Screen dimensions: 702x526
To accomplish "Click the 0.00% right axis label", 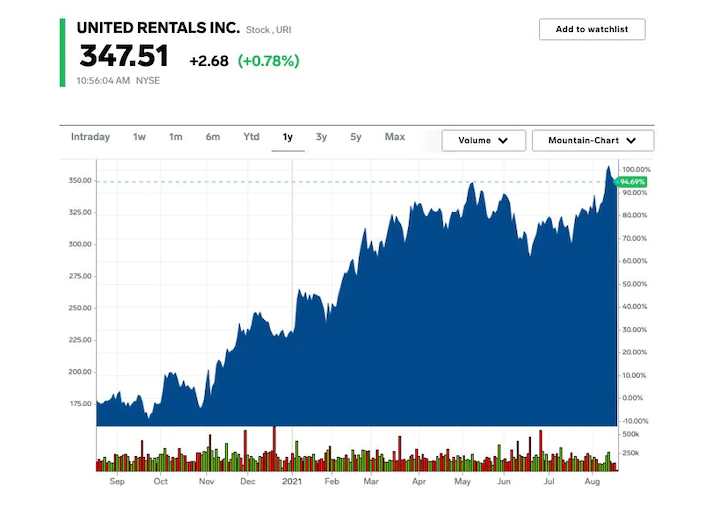I will [x=633, y=398].
